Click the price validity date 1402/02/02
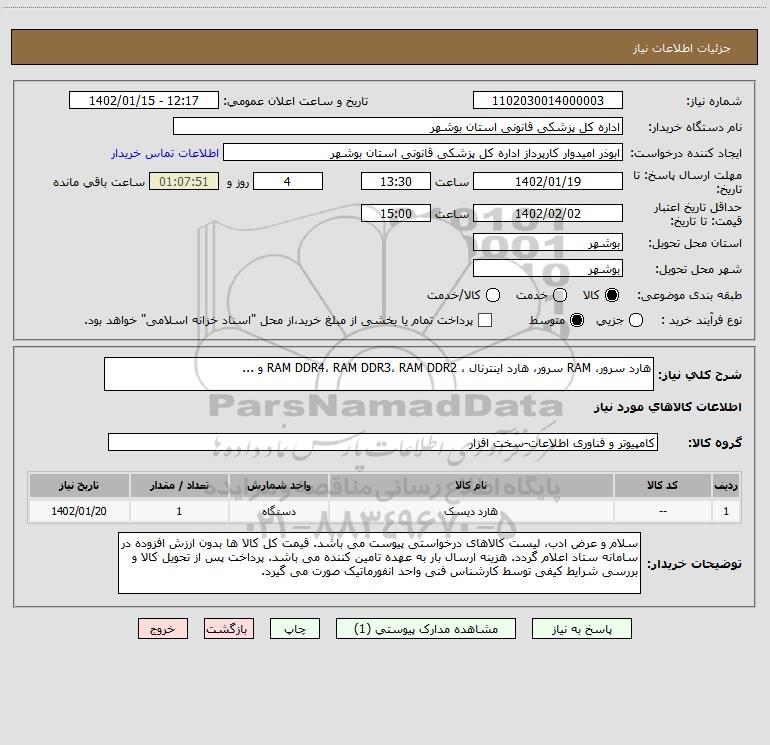The height and width of the screenshot is (745, 770). tap(548, 213)
